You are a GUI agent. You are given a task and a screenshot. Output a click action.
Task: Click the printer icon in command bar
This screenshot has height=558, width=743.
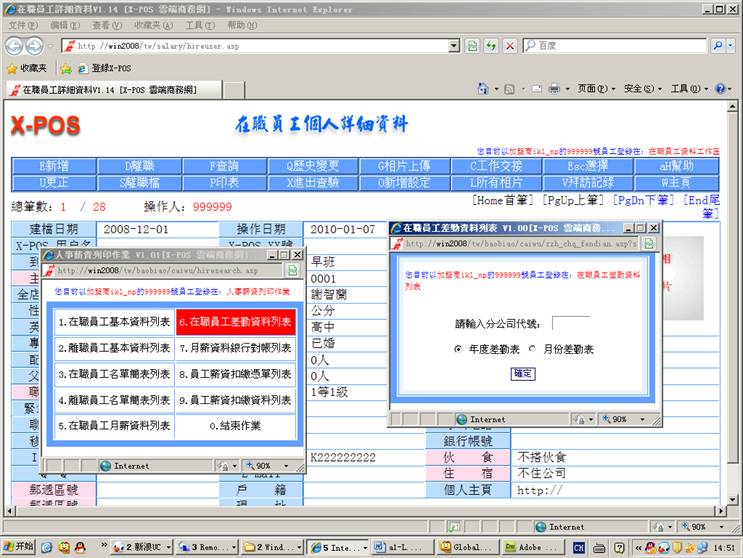pyautogui.click(x=553, y=89)
